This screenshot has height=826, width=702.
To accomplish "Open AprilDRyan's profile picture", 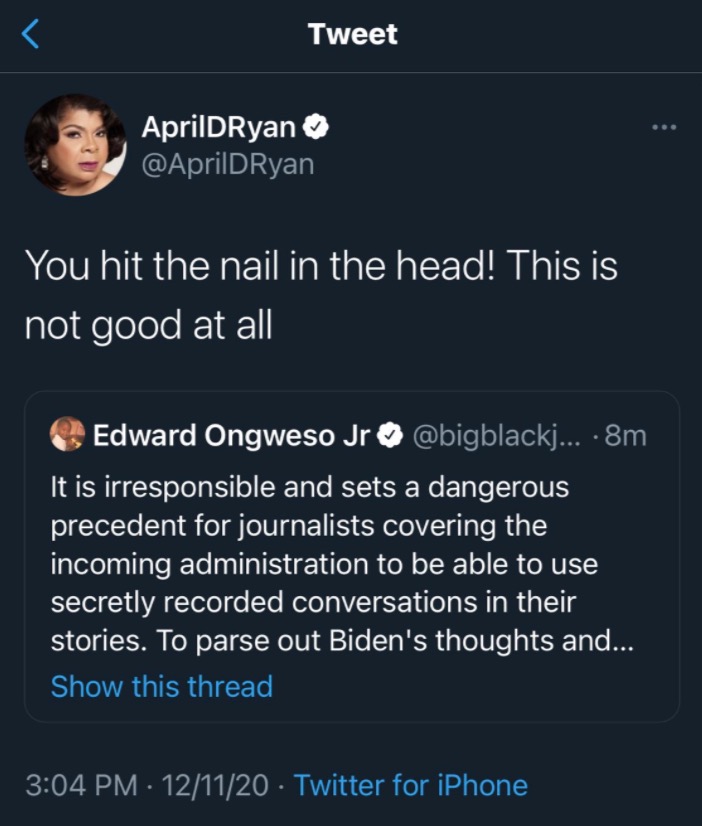I will (76, 145).
